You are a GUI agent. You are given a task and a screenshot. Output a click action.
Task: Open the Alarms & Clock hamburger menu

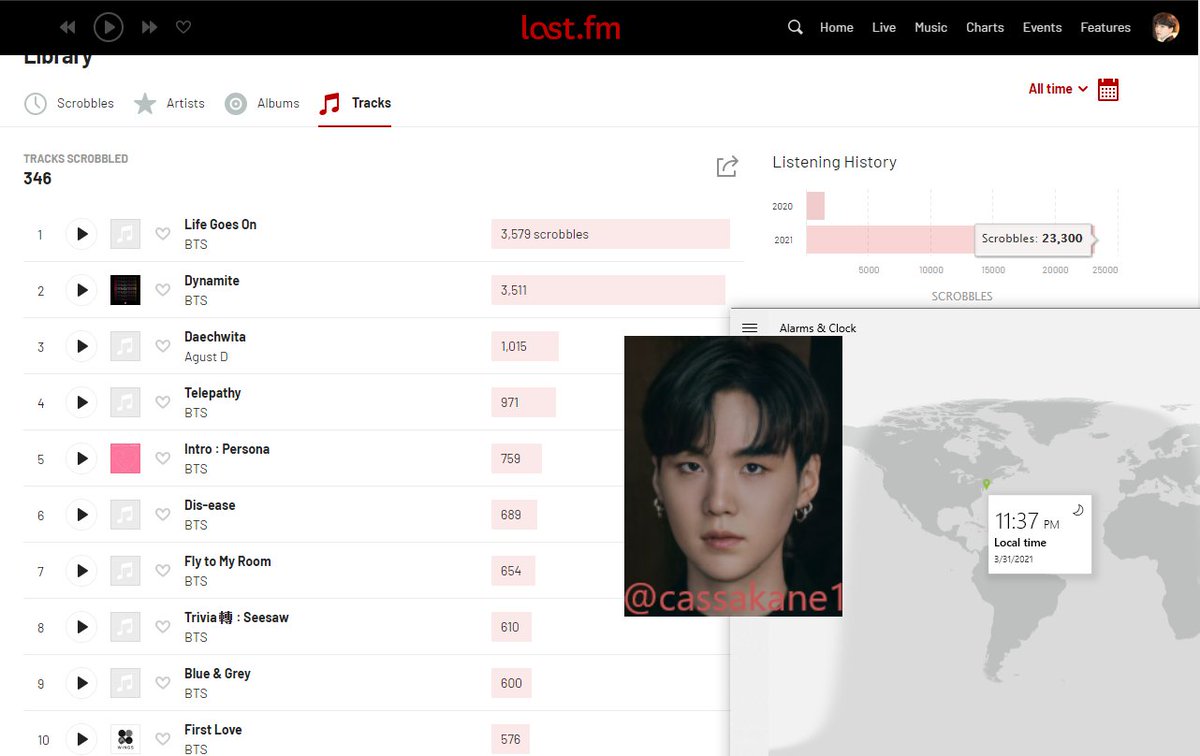coord(749,328)
